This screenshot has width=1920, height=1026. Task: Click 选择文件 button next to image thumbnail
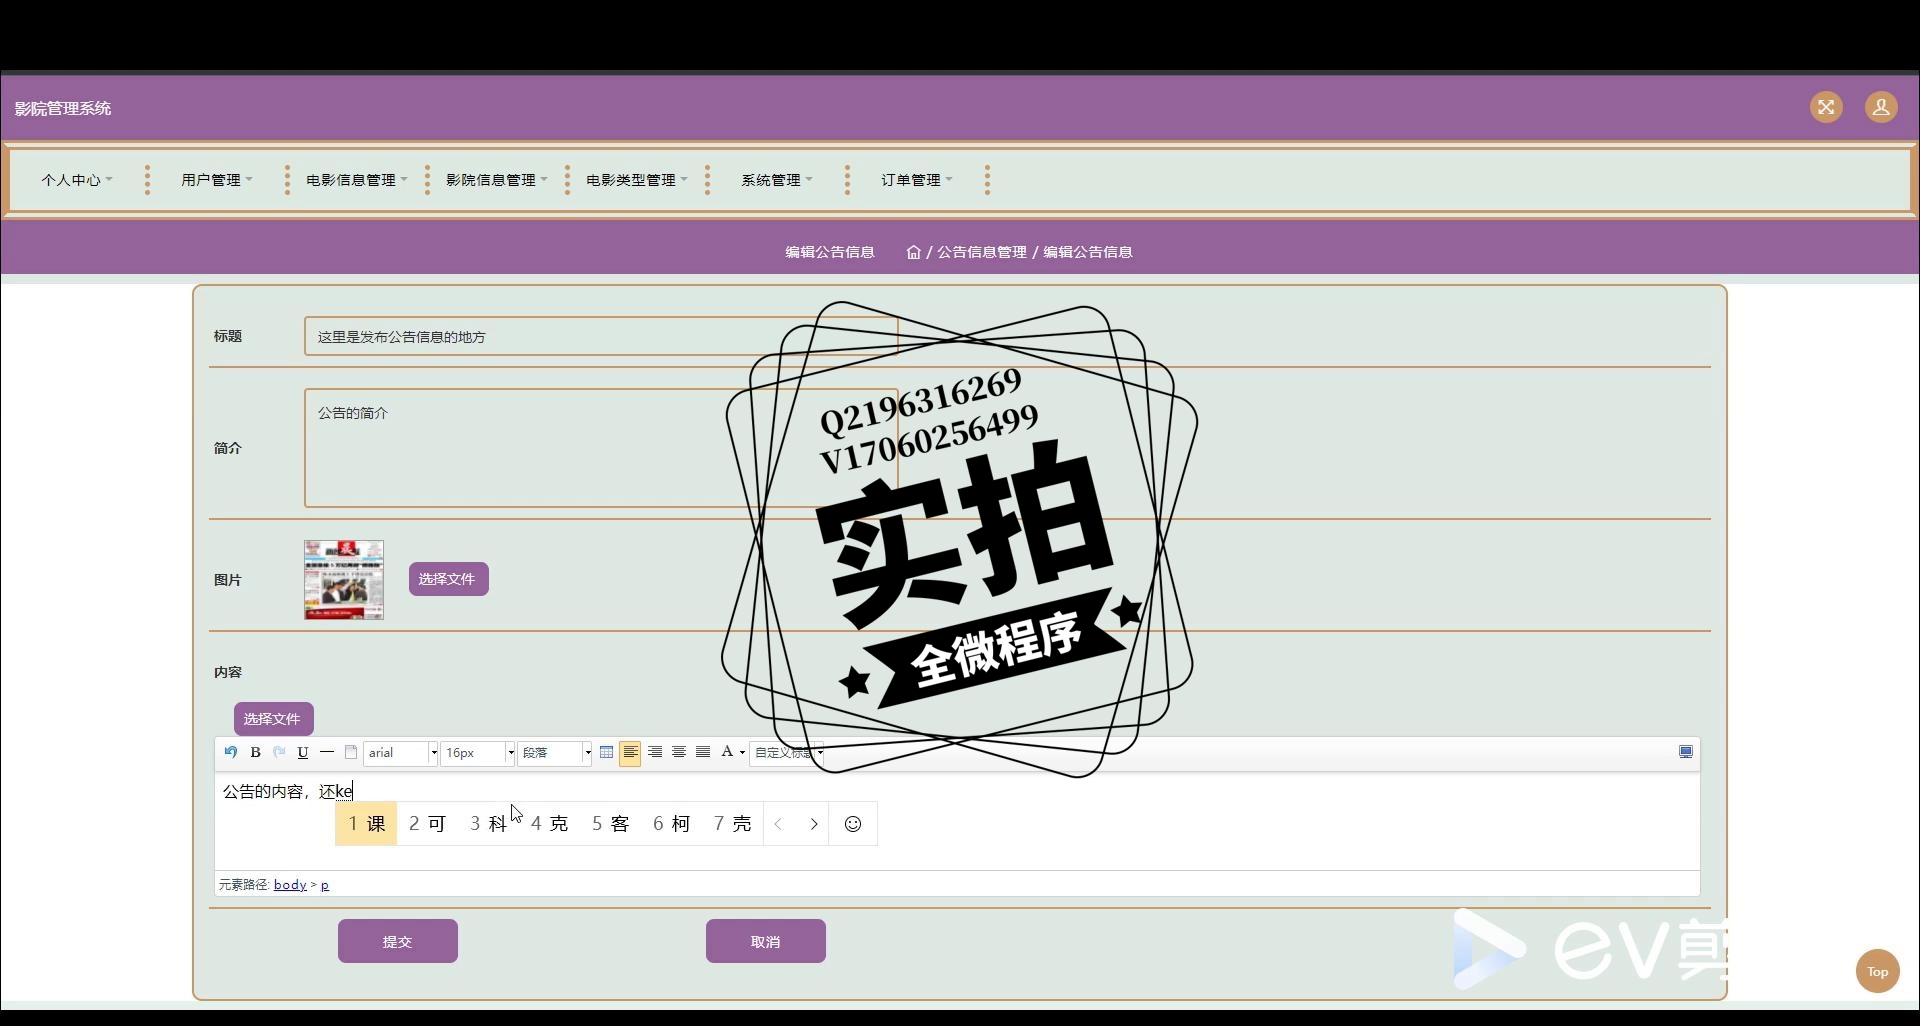pyautogui.click(x=448, y=579)
